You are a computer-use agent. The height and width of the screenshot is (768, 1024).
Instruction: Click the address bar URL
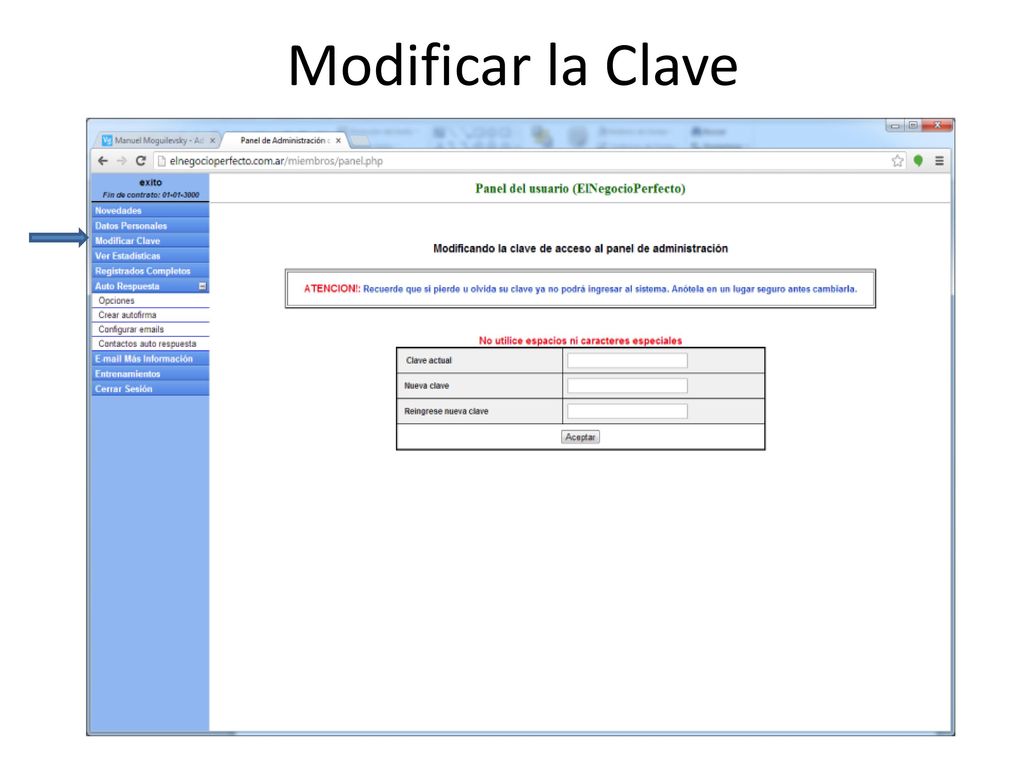276,161
